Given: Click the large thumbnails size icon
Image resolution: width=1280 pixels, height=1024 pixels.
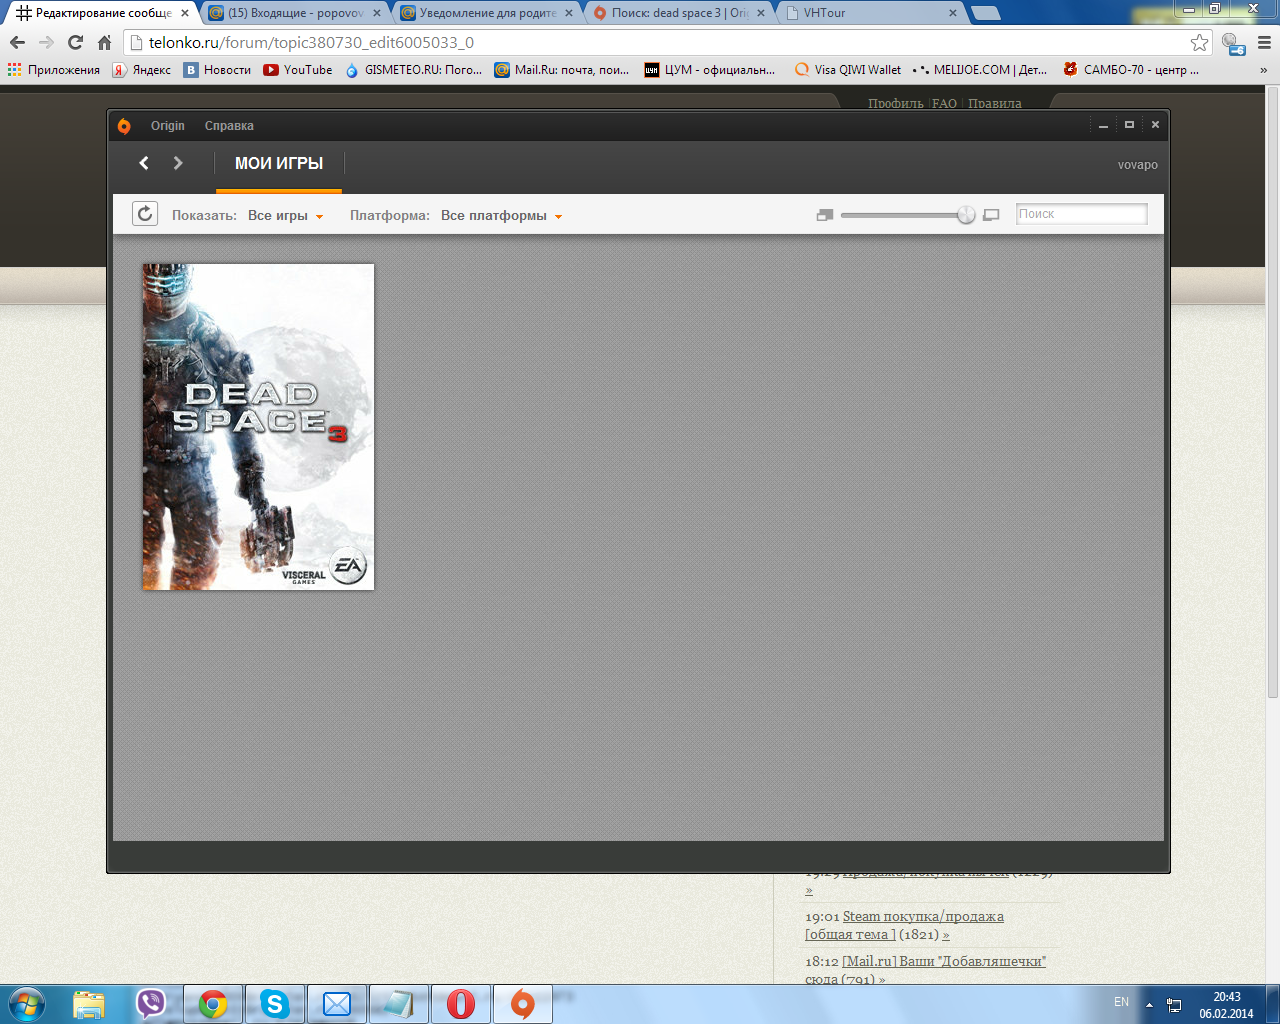Looking at the screenshot, I should [991, 215].
